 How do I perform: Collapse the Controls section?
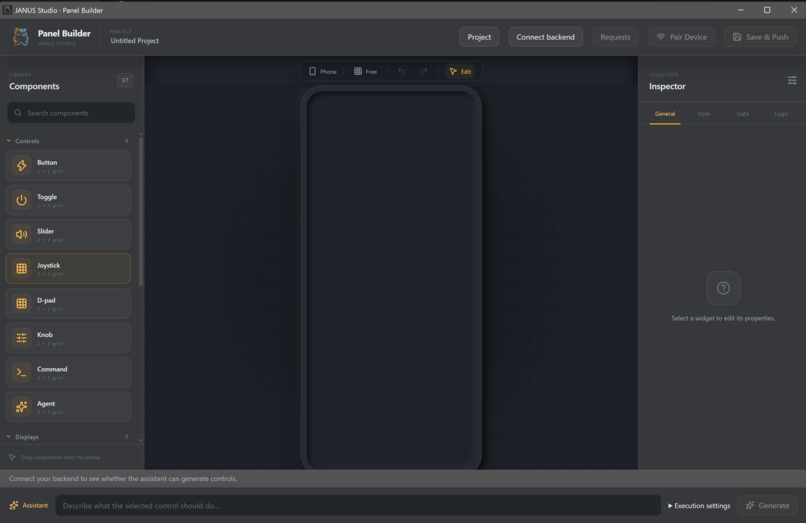tap(9, 141)
